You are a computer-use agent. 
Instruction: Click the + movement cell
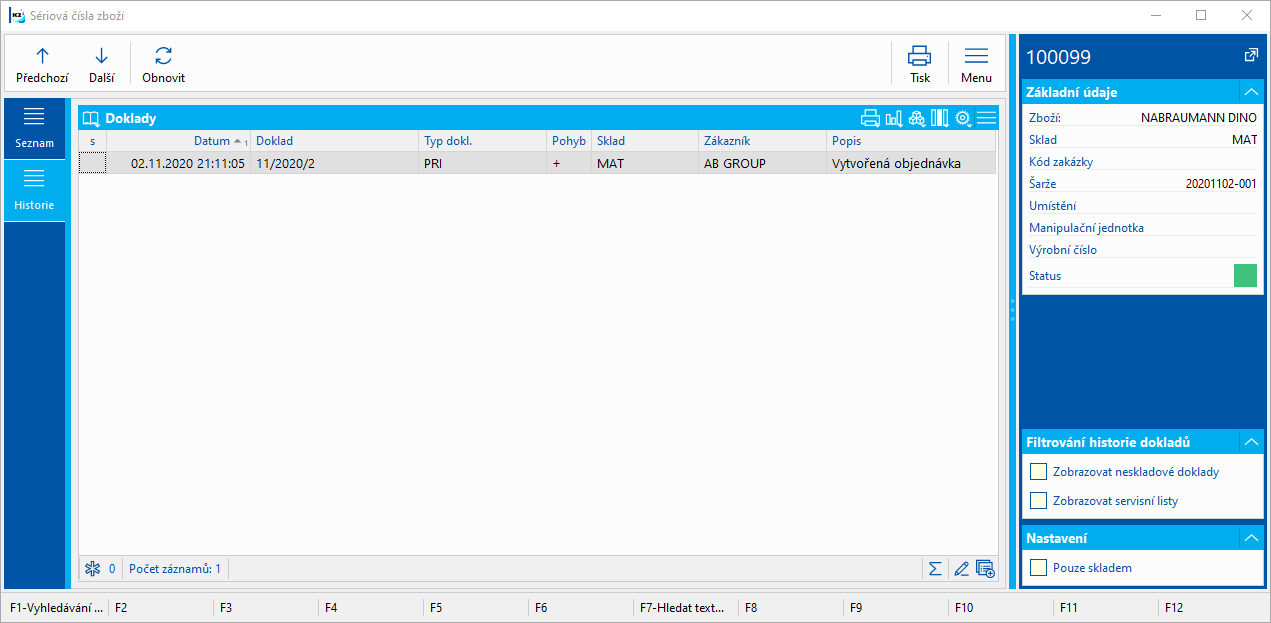click(569, 163)
